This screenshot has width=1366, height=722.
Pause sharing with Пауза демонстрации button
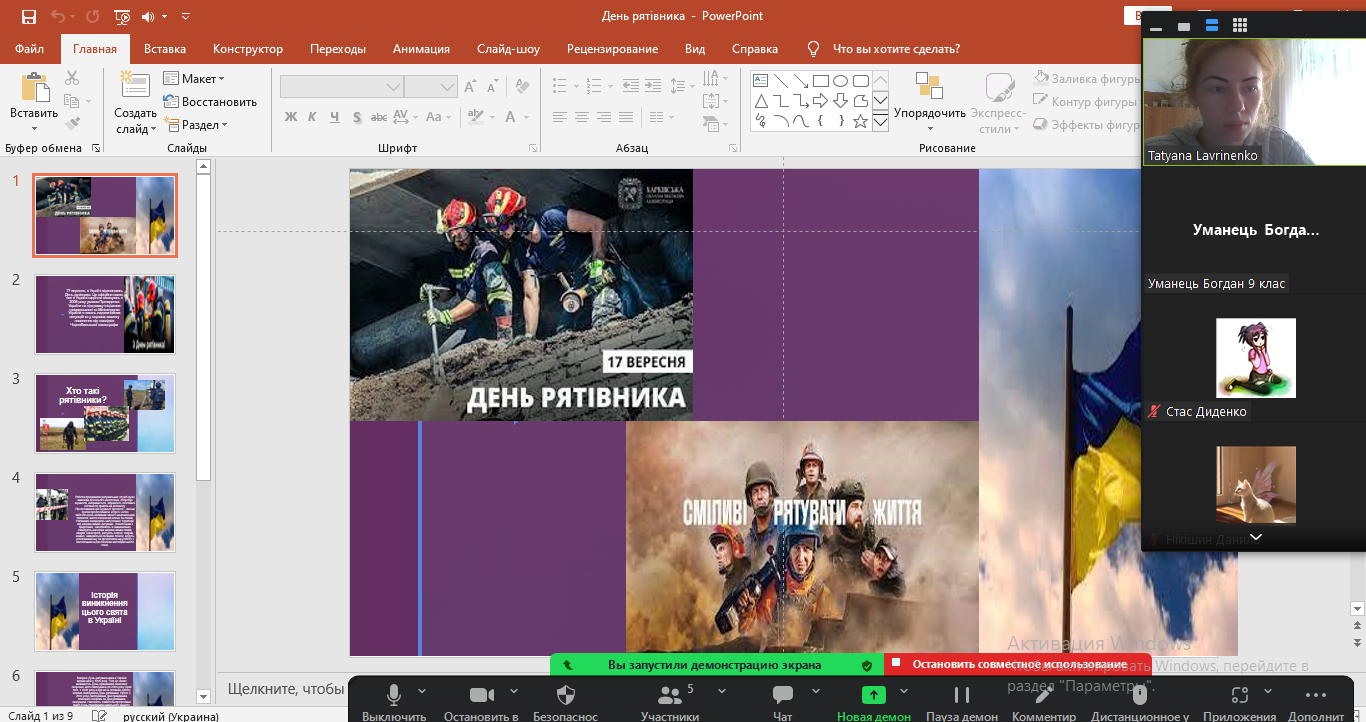coord(961,701)
